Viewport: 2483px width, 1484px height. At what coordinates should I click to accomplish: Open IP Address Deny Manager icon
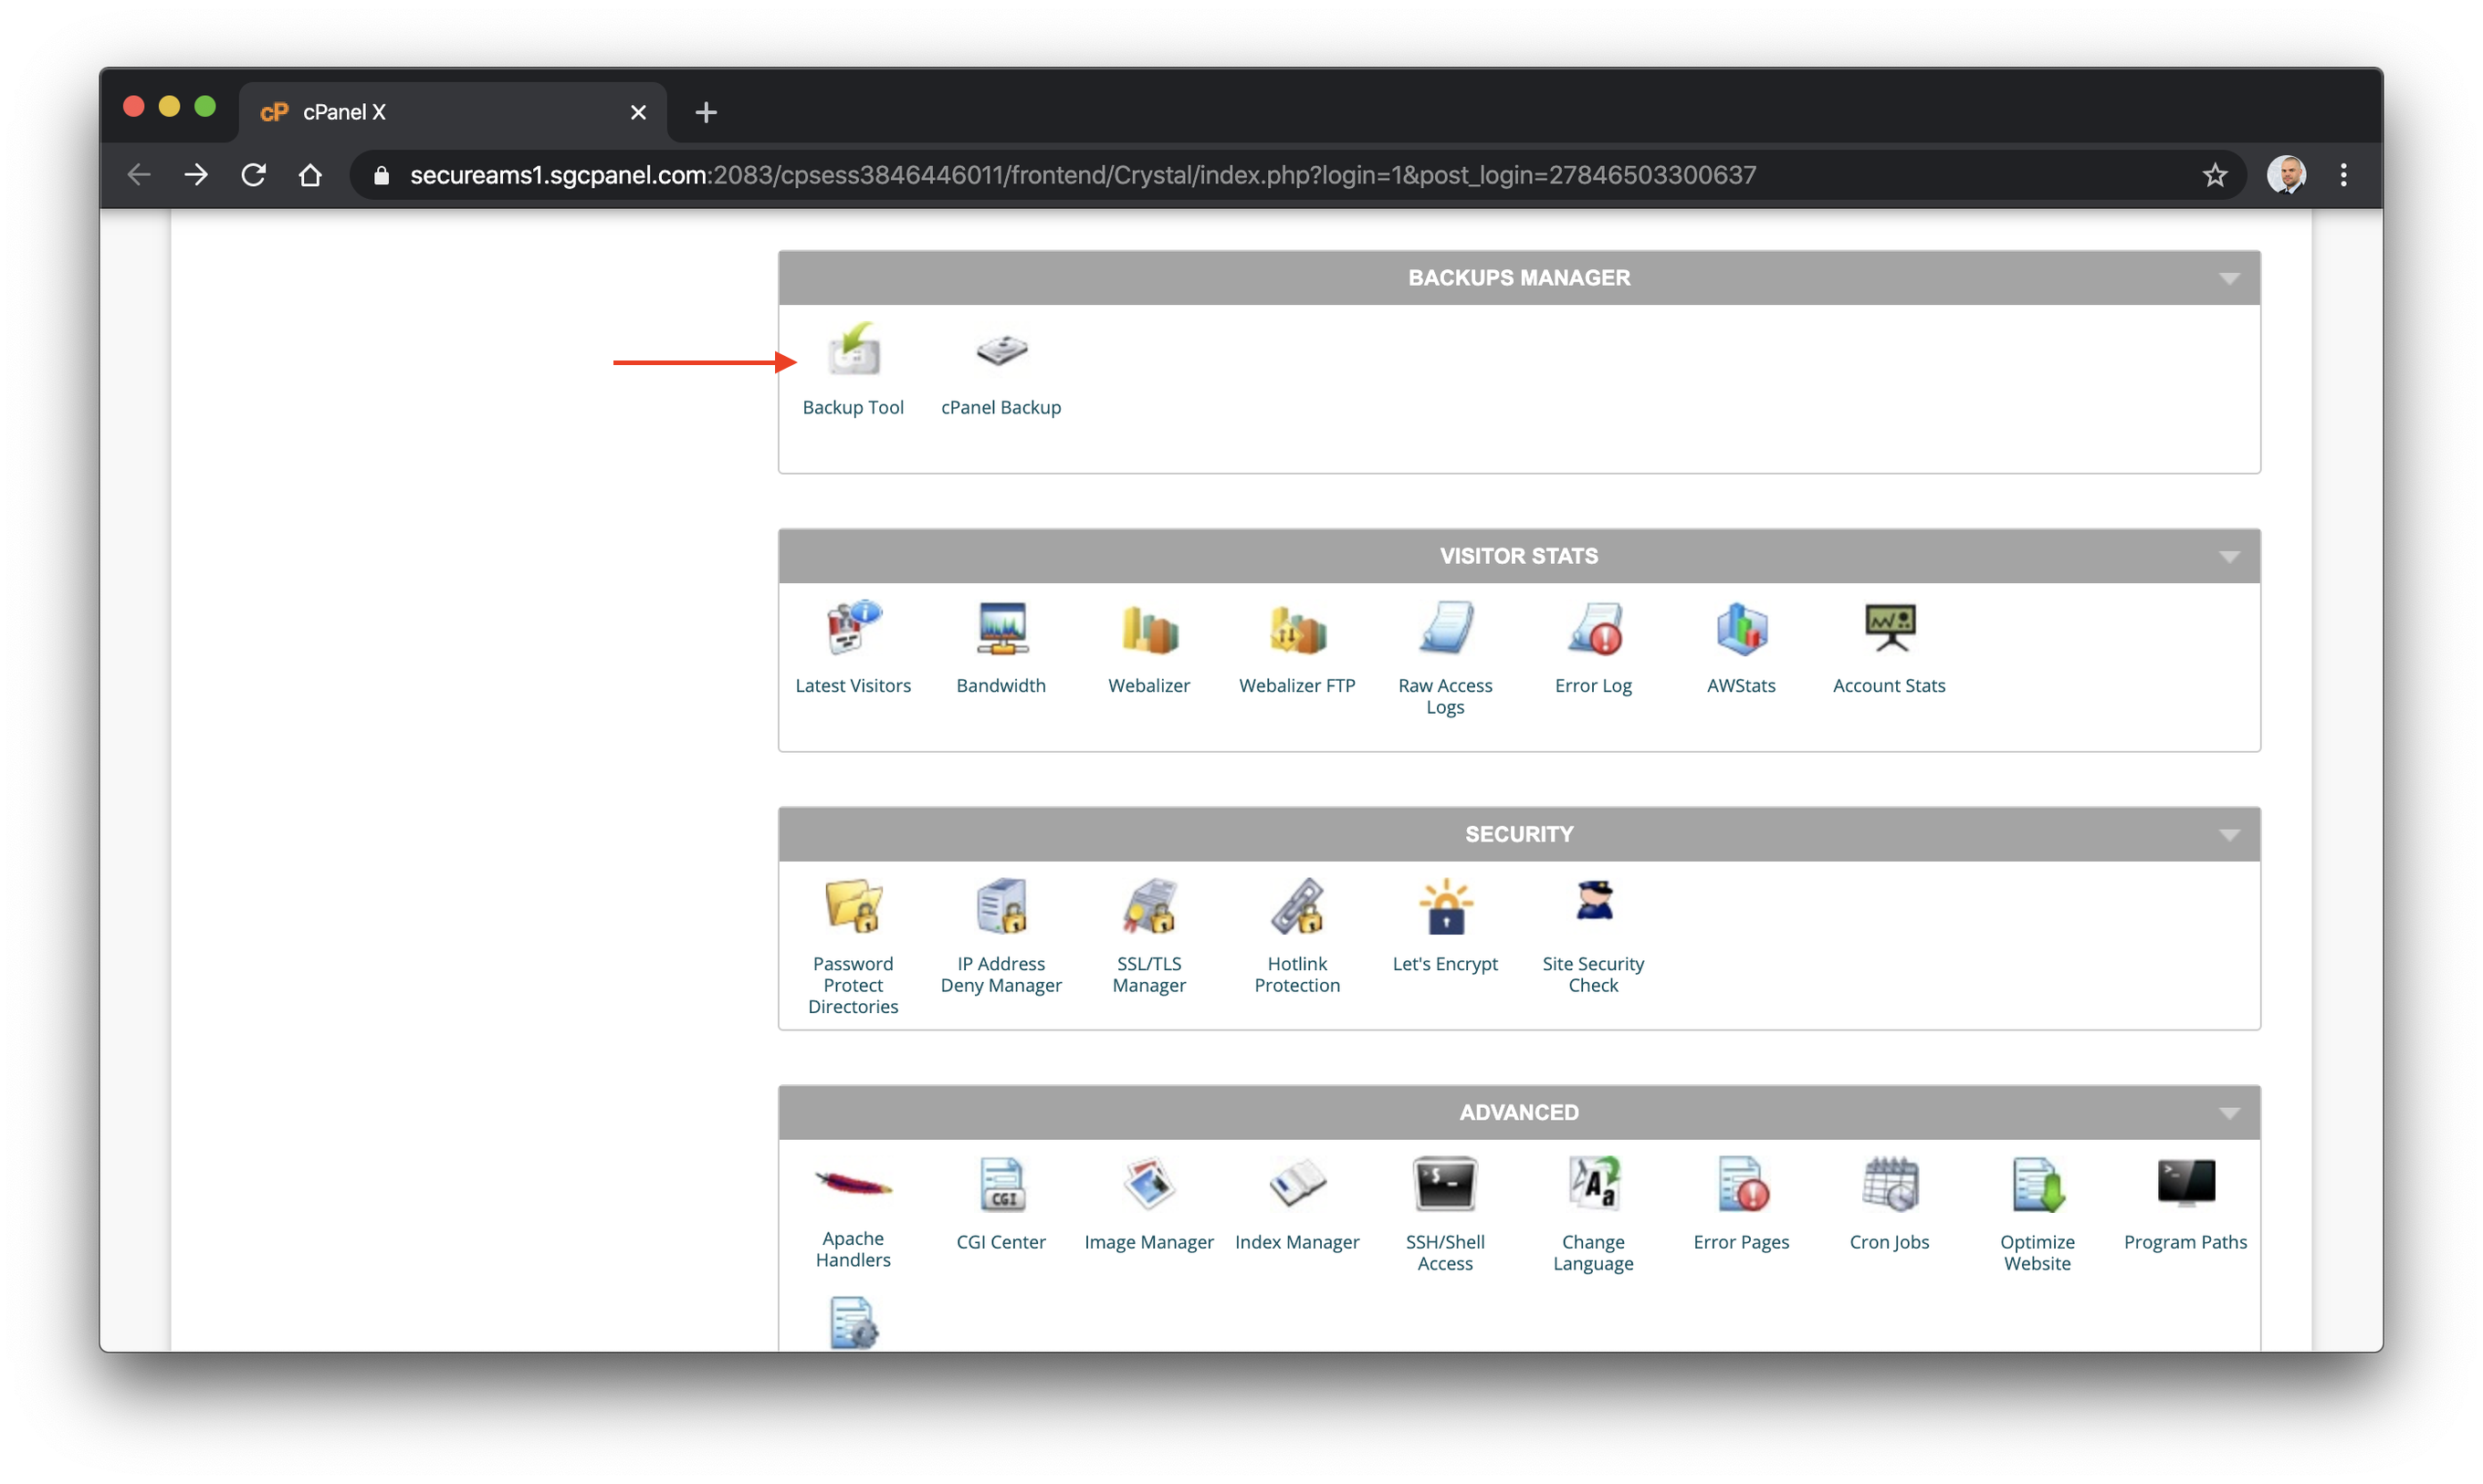coord(1001,906)
